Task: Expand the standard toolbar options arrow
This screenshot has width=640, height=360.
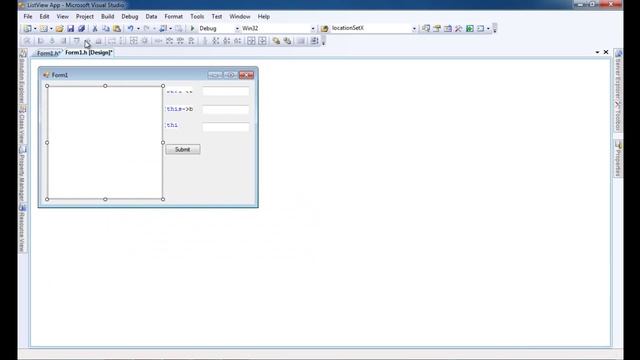Action: 495,29
